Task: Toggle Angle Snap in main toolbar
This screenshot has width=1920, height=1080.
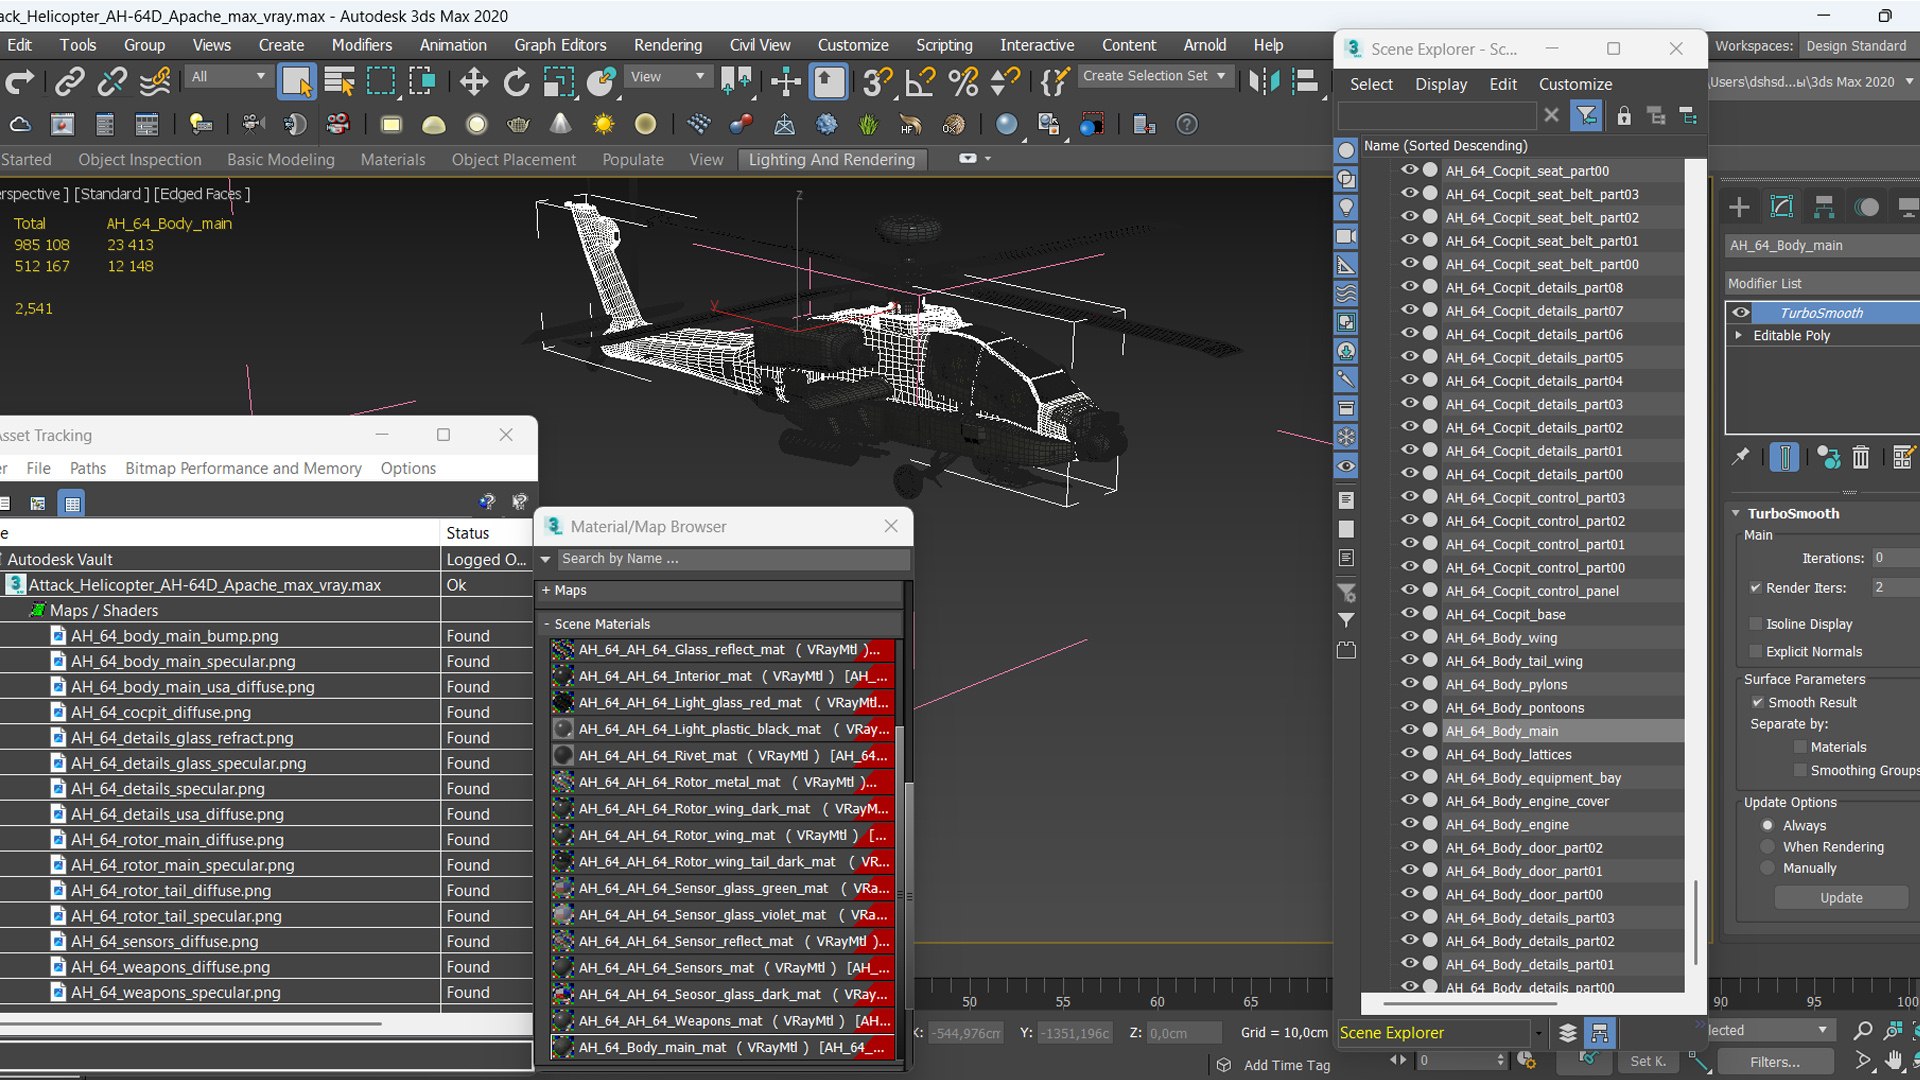Action: (x=920, y=82)
